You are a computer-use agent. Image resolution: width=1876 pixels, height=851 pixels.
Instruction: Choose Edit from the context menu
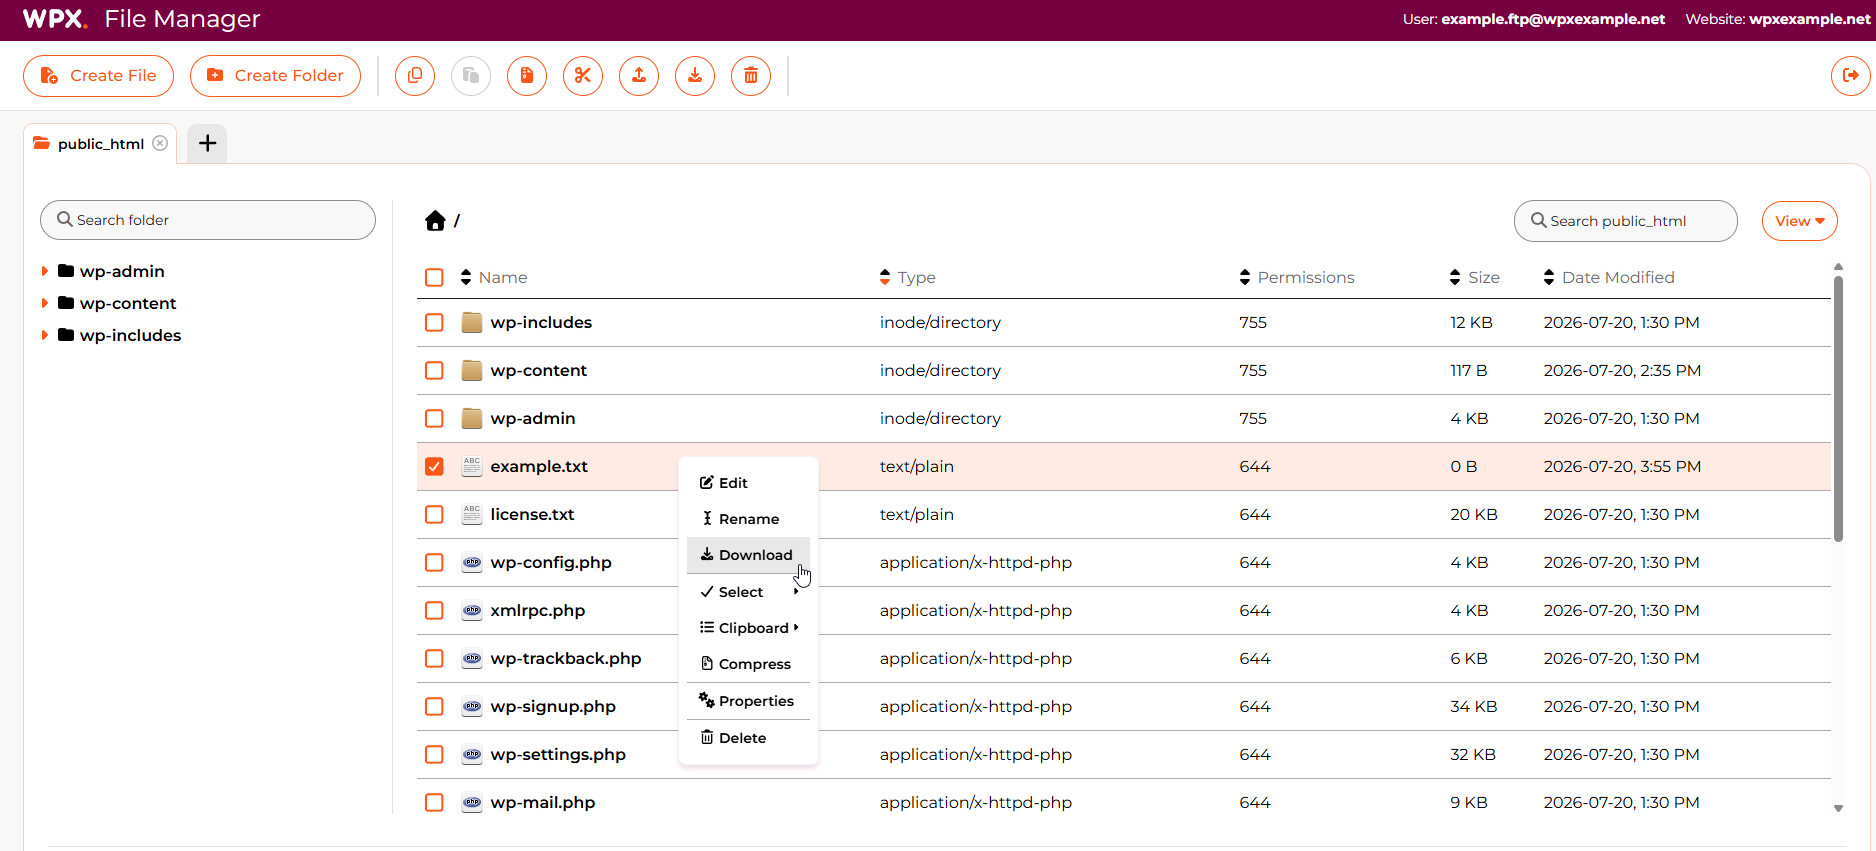[x=748, y=483]
